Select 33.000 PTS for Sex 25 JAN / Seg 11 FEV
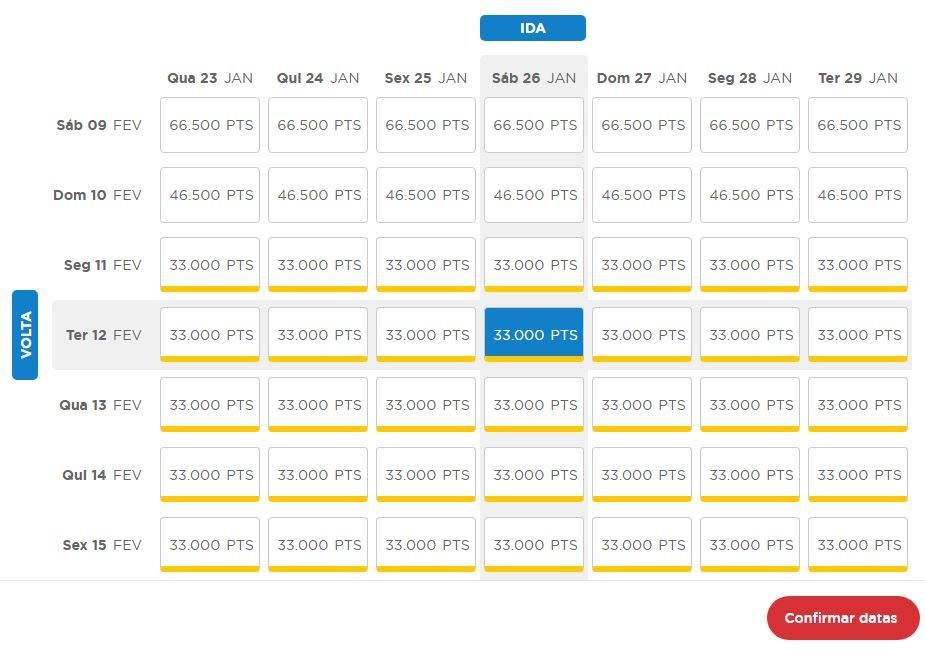Image resolution: width=925 pixels, height=651 pixels. 426,265
